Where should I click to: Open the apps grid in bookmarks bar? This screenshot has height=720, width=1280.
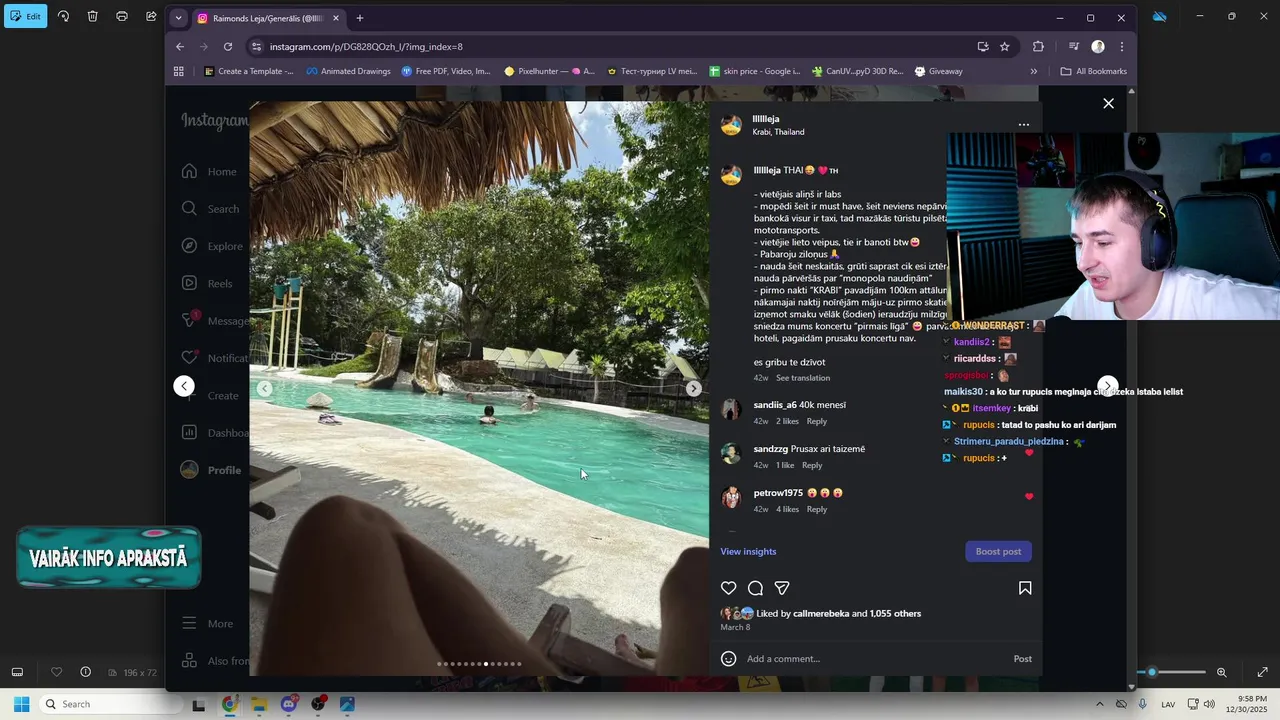click(179, 71)
